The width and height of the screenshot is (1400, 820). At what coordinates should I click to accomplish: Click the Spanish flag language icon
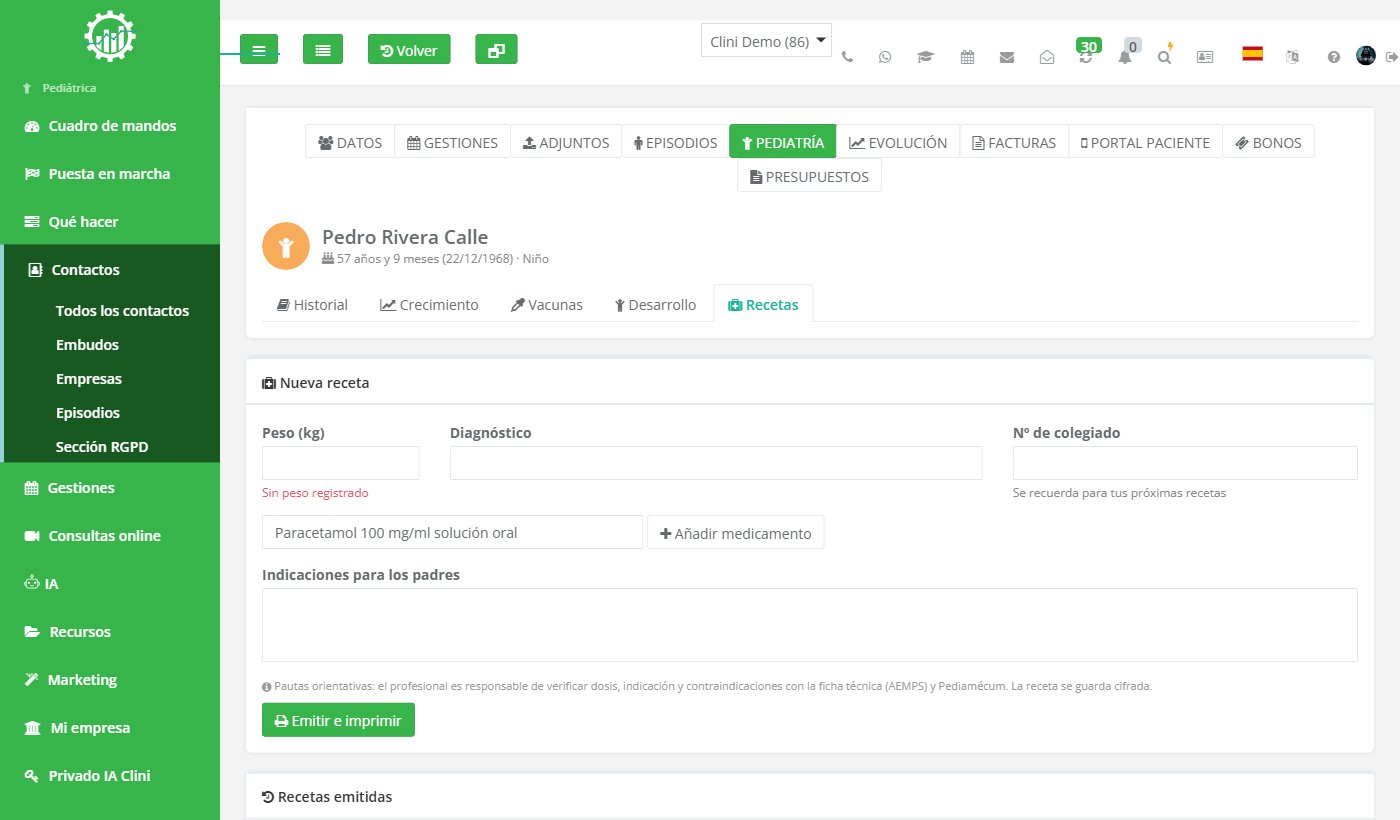[1252, 54]
